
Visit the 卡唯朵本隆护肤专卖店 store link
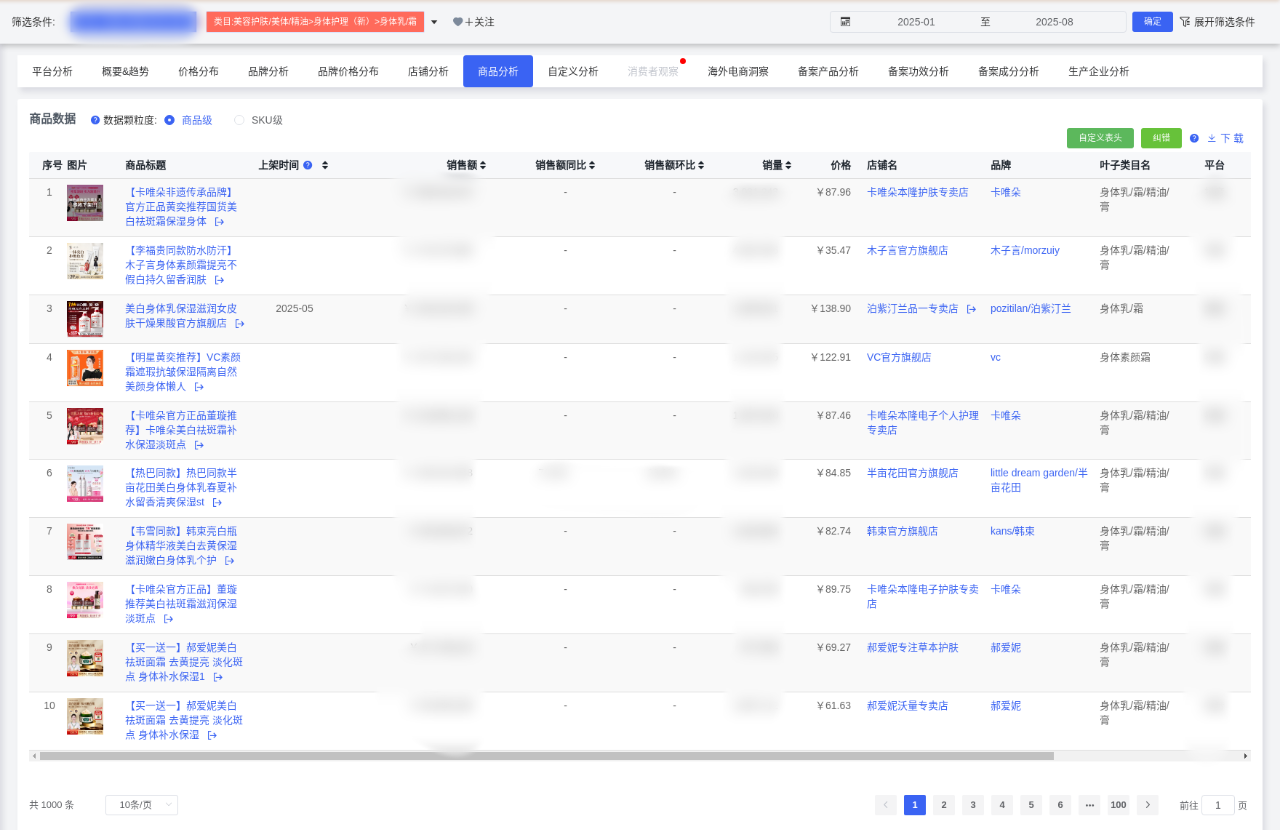[x=917, y=191]
